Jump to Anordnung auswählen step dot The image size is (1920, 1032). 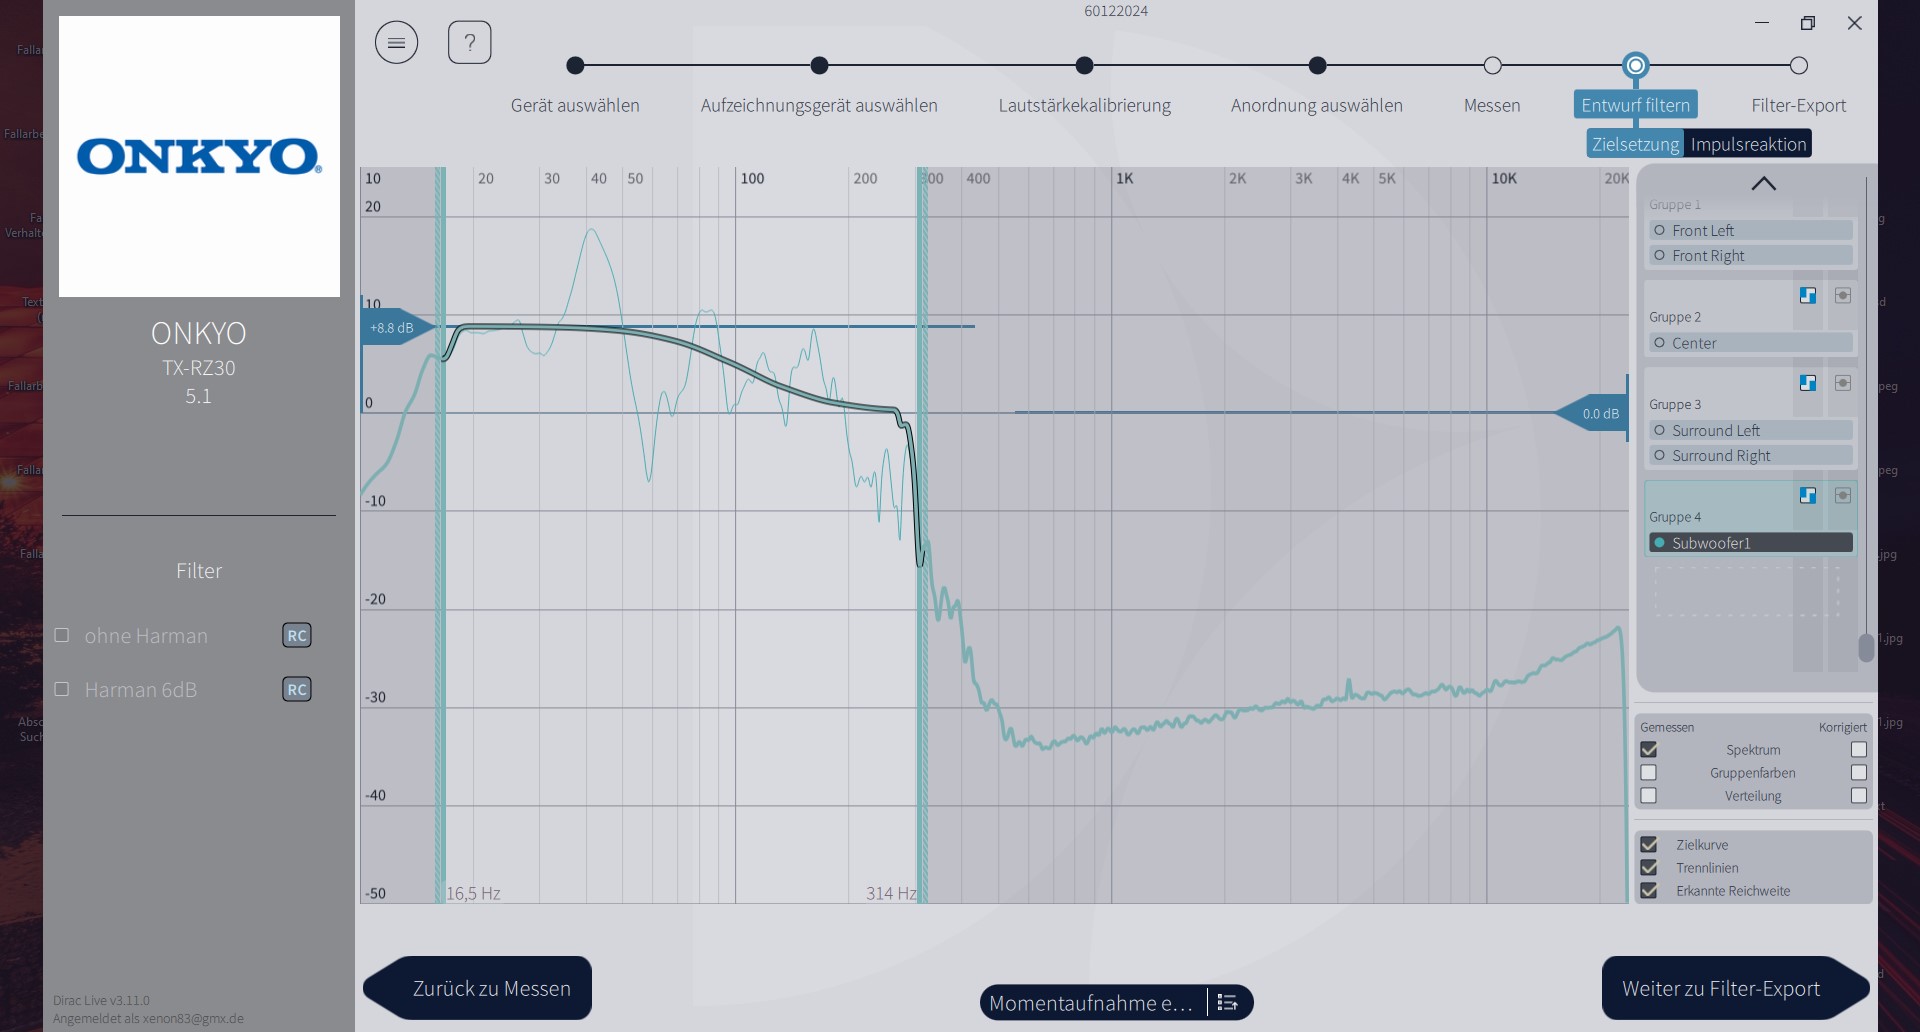click(x=1318, y=66)
